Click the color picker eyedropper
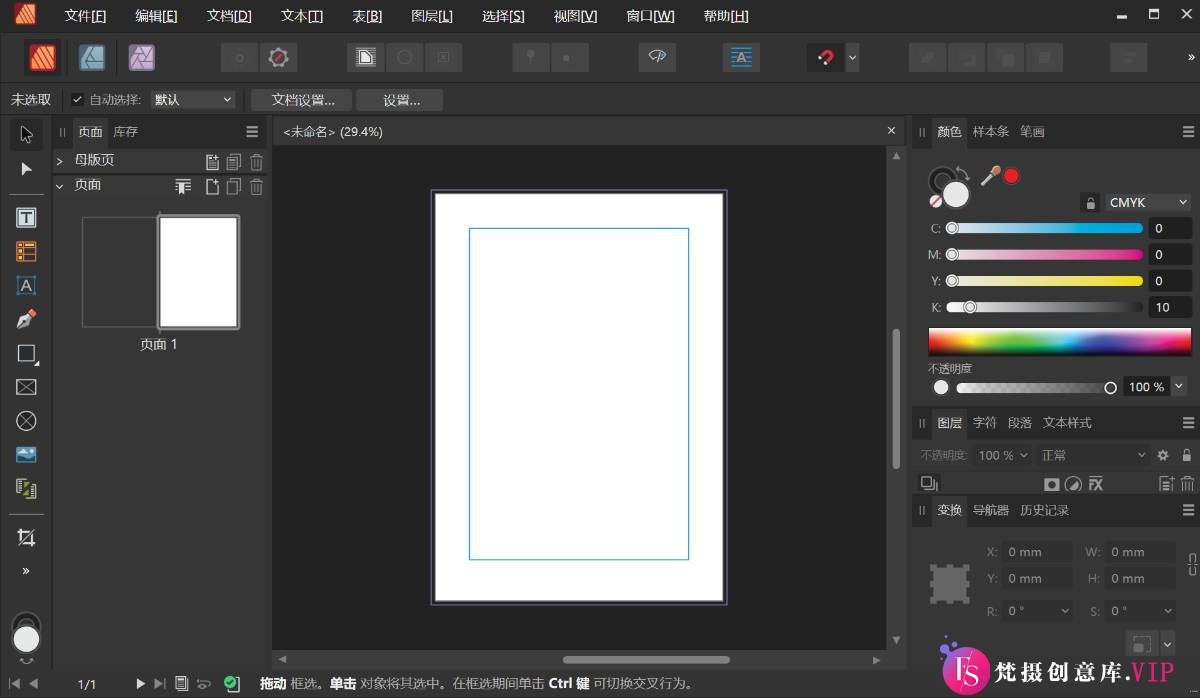 (x=989, y=176)
